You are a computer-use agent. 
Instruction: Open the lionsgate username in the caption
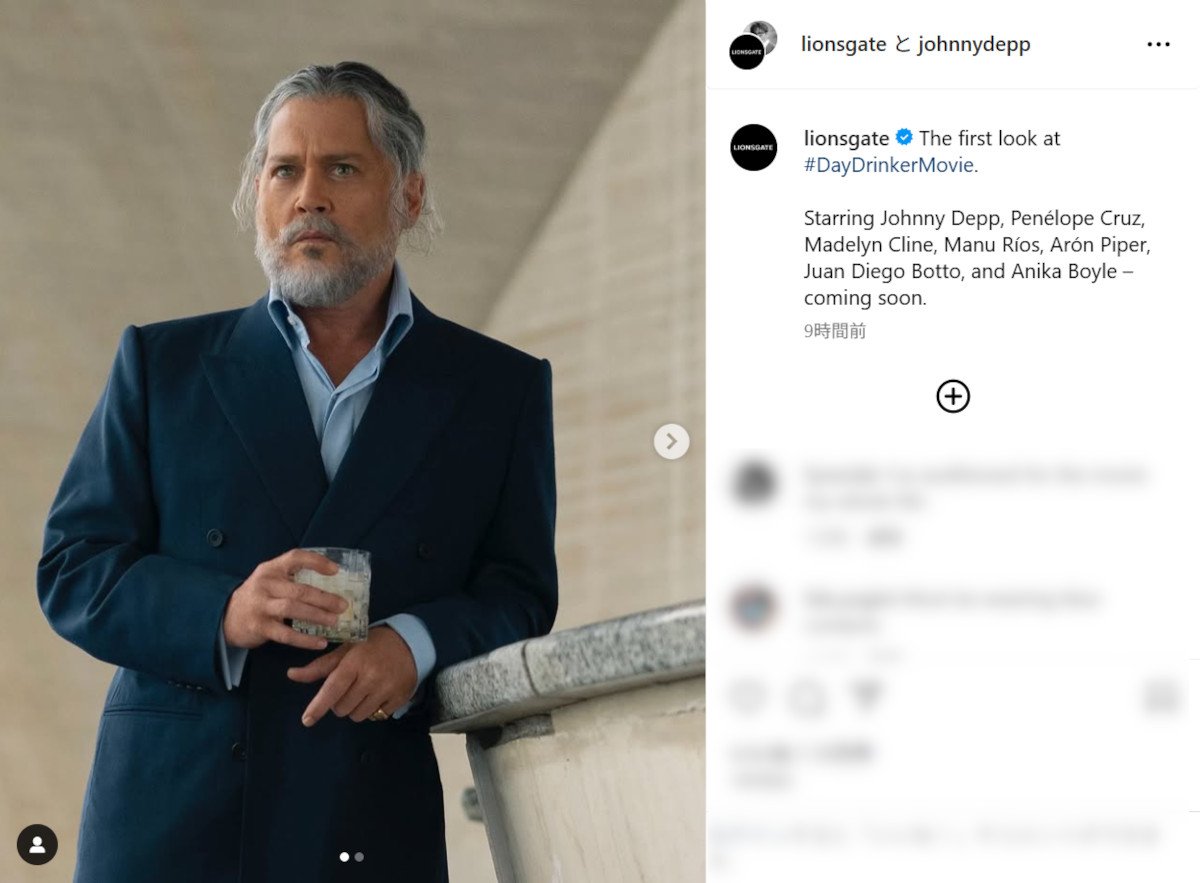coord(846,138)
